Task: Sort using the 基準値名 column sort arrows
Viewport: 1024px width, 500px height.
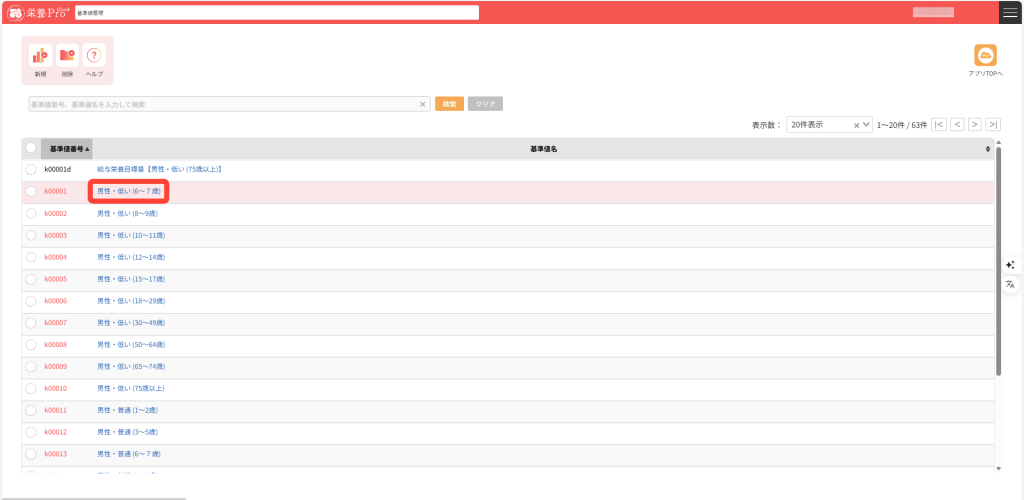Action: click(x=988, y=149)
